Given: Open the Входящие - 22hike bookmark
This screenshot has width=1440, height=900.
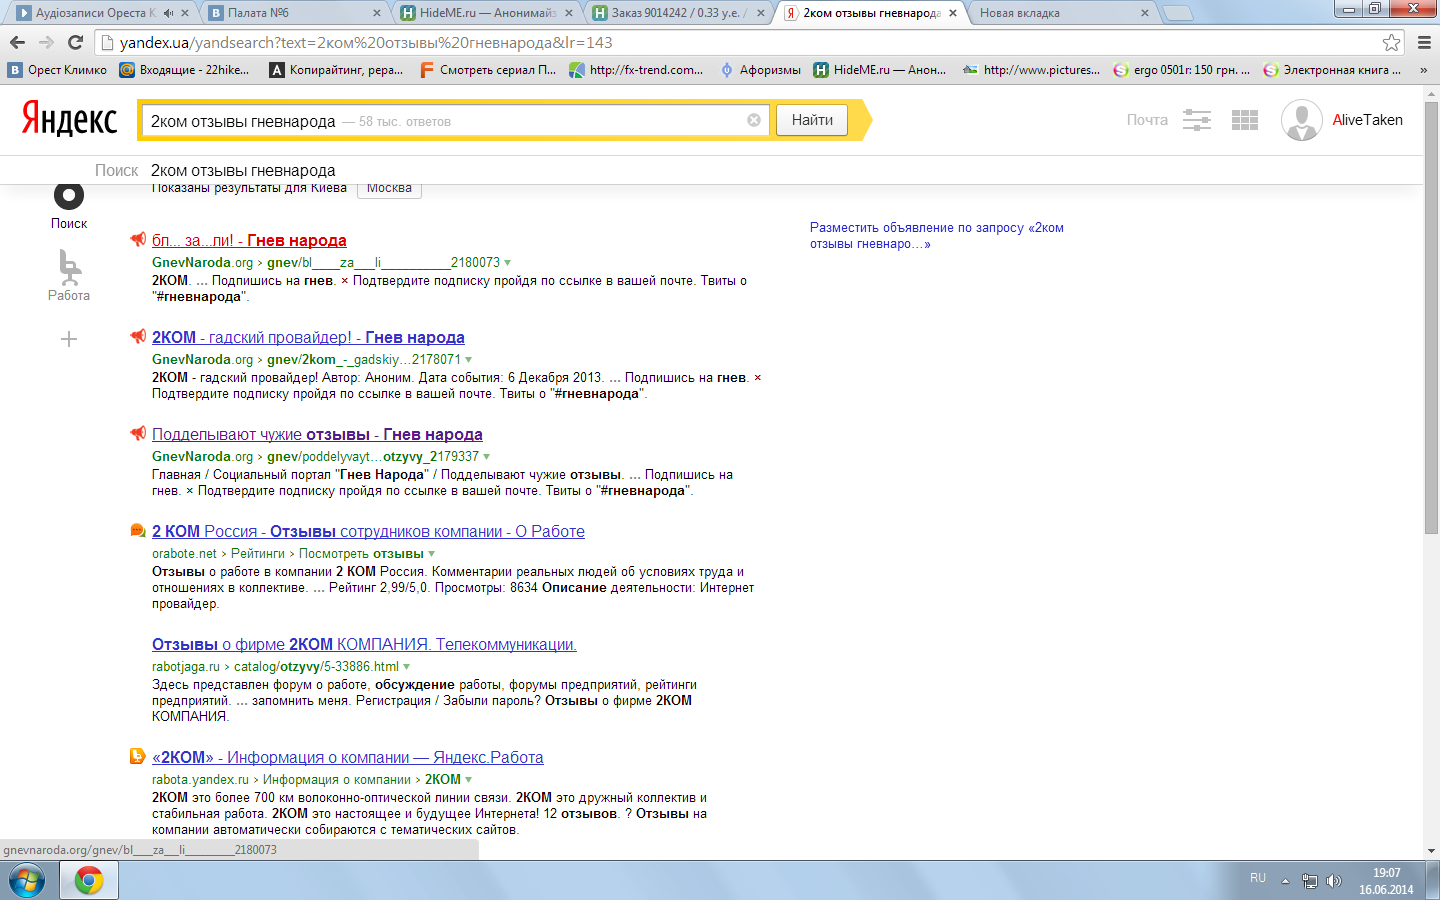Looking at the screenshot, I should pyautogui.click(x=184, y=70).
